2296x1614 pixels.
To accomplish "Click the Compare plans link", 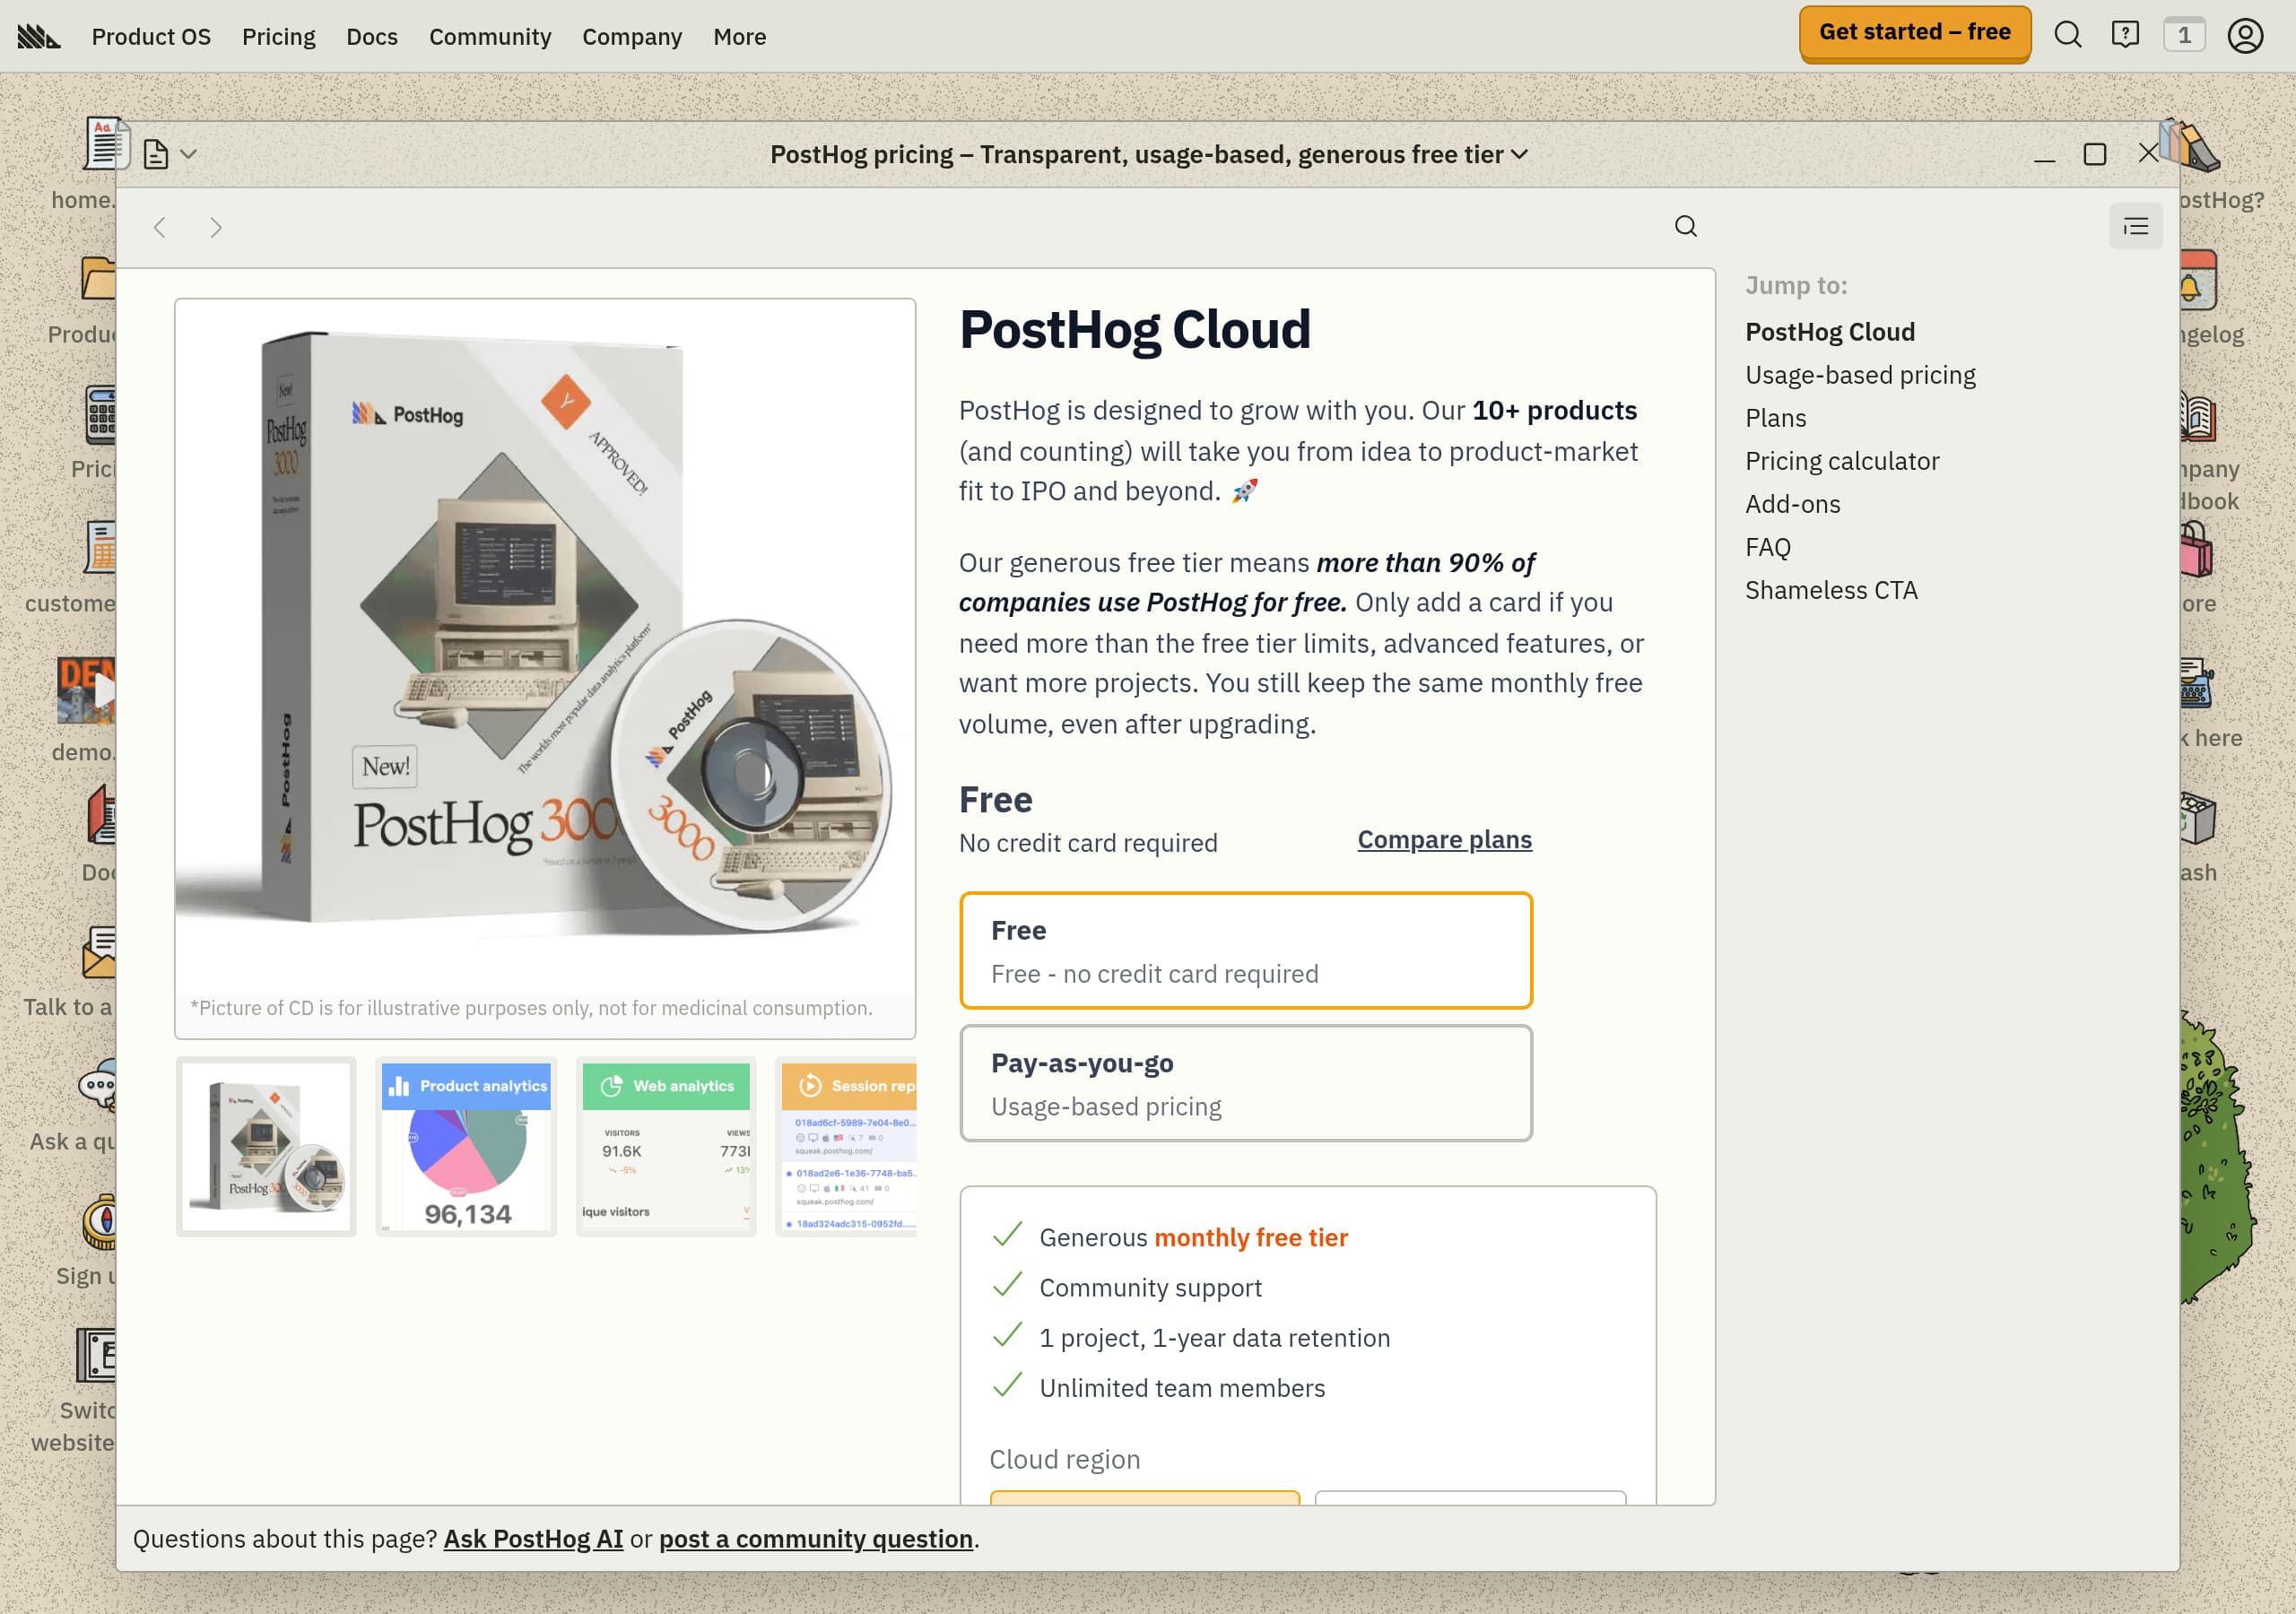I will pyautogui.click(x=1443, y=840).
